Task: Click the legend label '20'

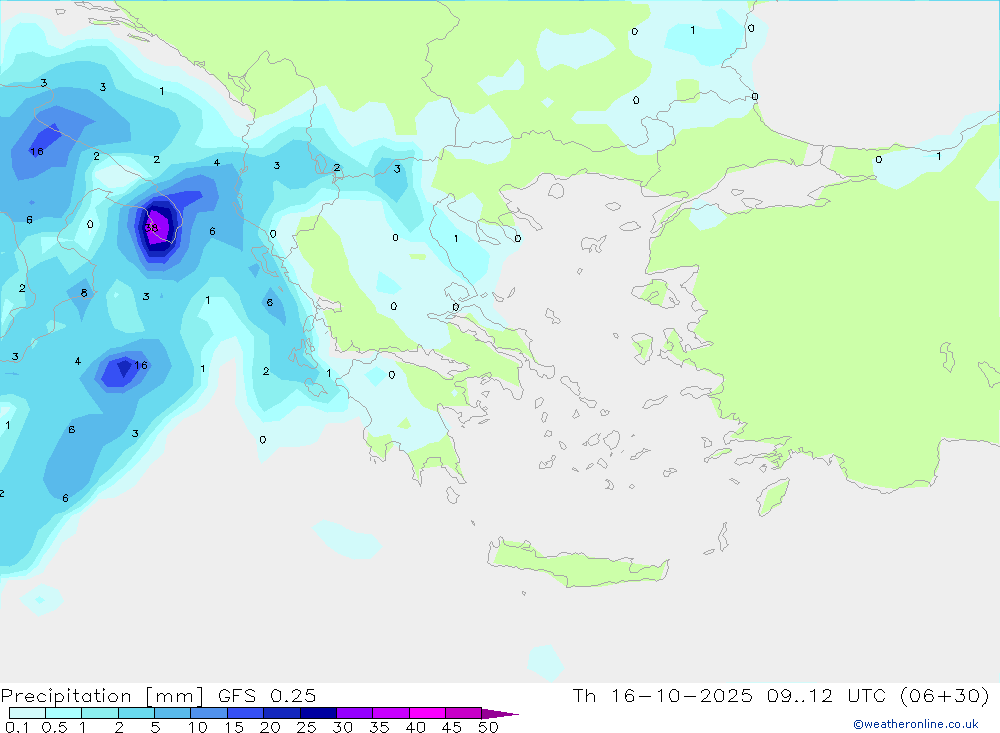Action: point(270,727)
